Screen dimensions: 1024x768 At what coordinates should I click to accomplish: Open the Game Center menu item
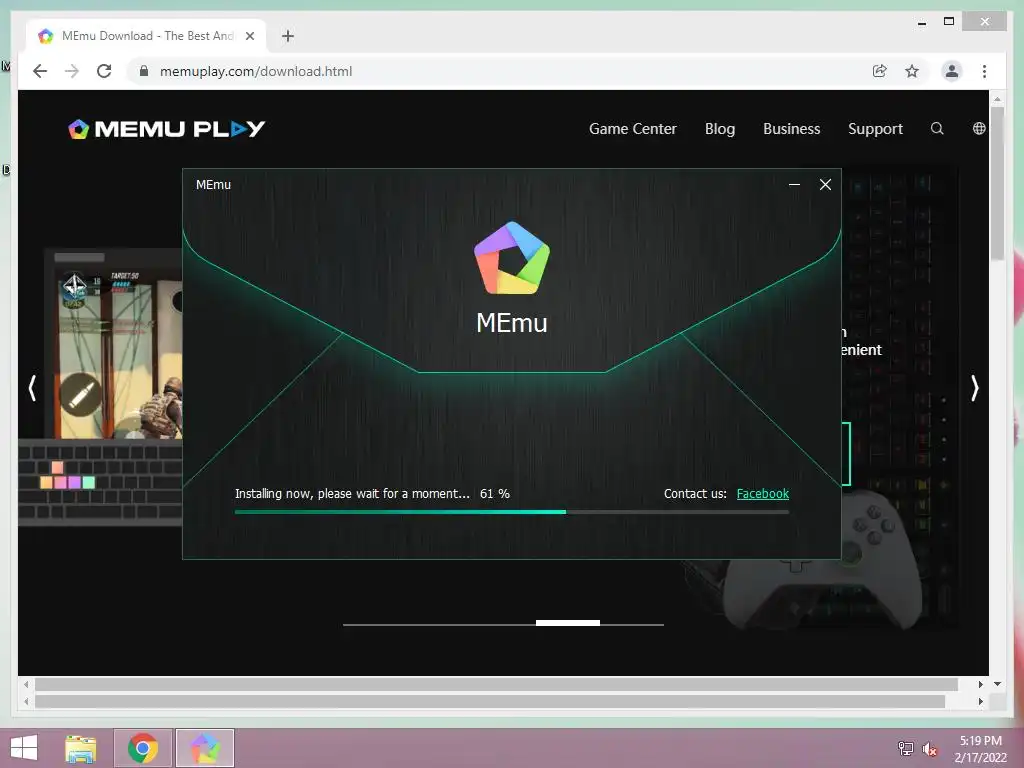(x=633, y=129)
